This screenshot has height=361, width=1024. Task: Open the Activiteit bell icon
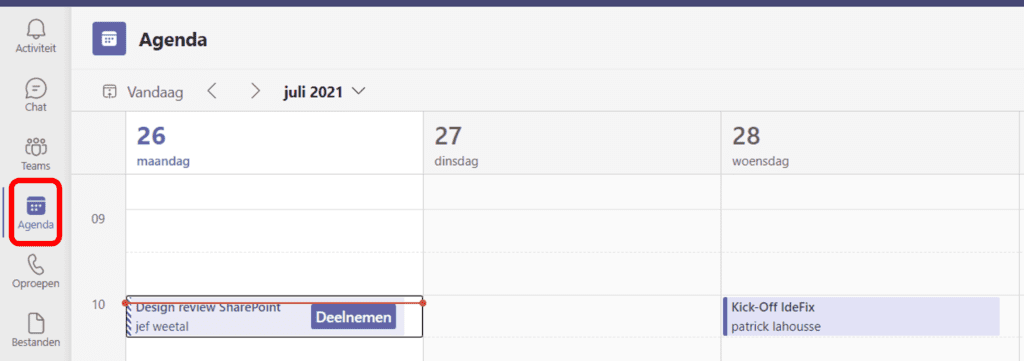[x=36, y=36]
